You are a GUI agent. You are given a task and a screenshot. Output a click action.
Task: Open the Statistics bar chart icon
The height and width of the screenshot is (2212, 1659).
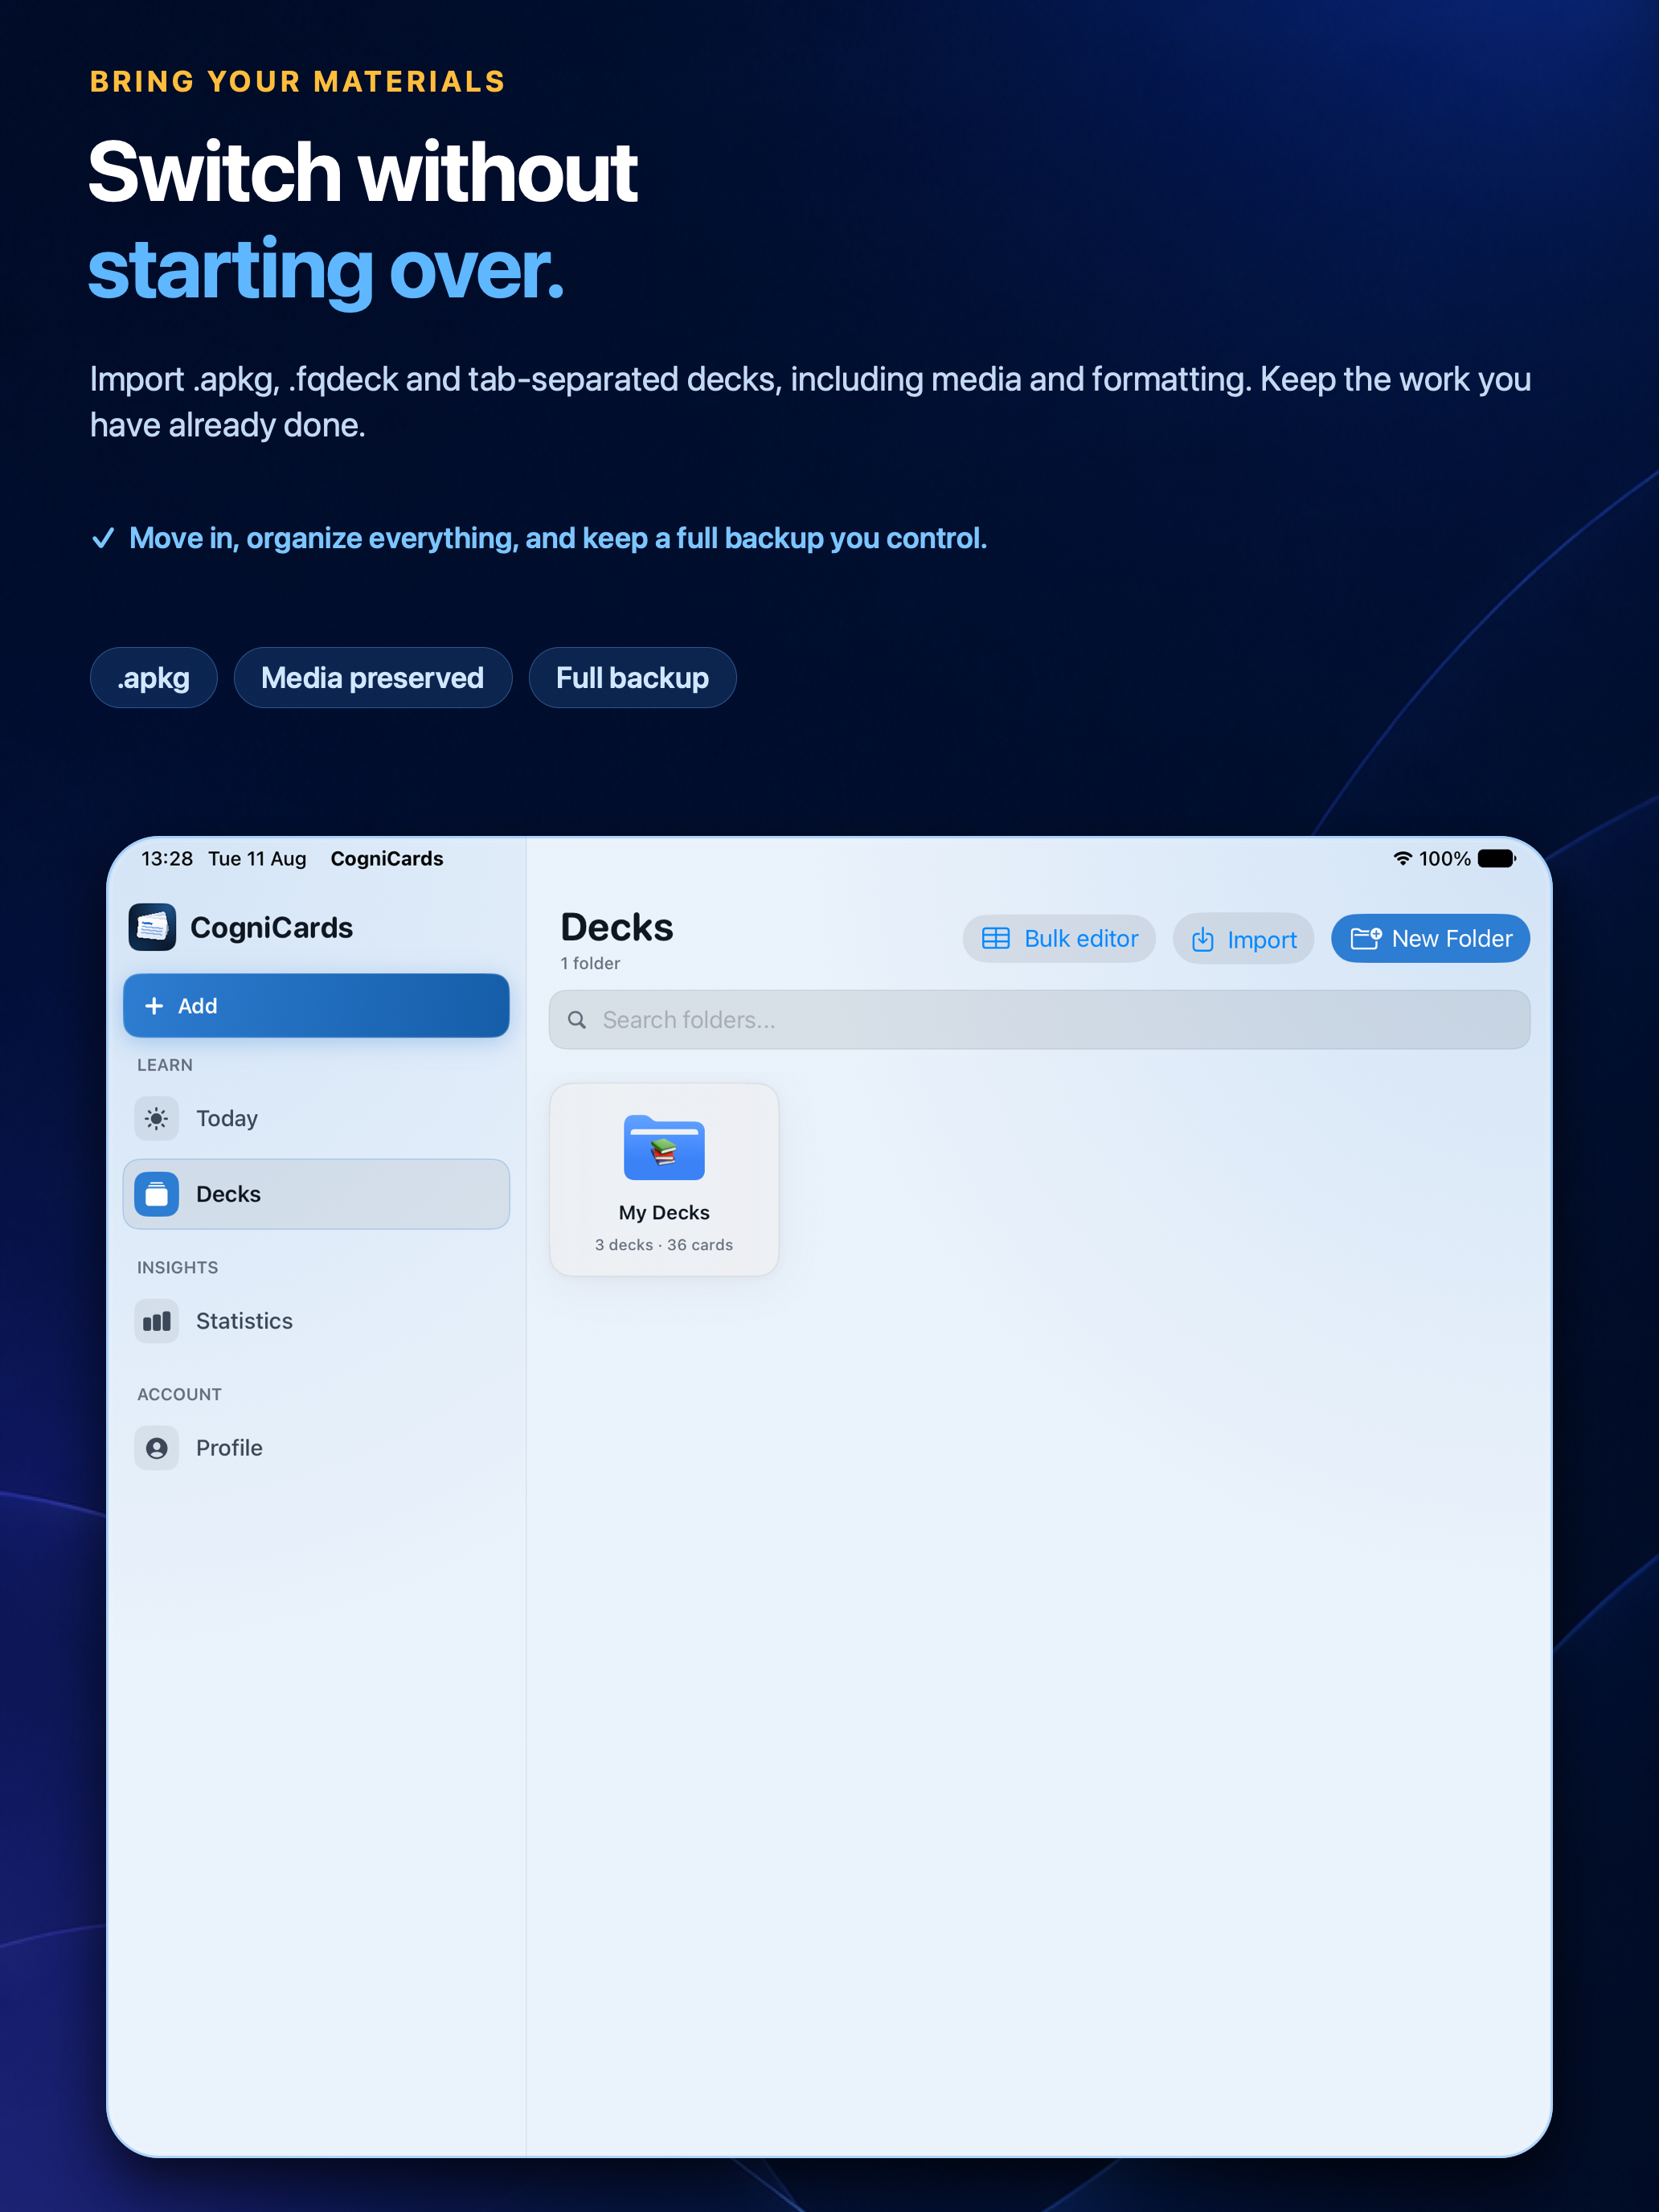pos(157,1321)
